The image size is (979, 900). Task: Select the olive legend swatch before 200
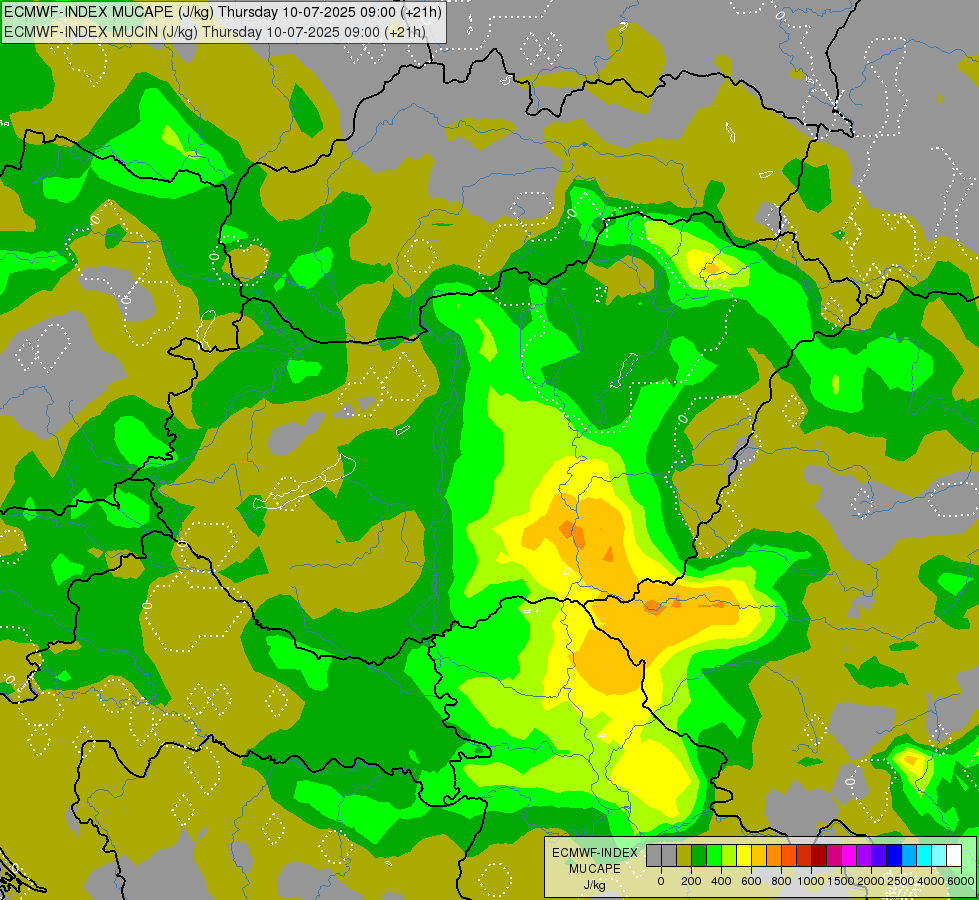point(684,855)
